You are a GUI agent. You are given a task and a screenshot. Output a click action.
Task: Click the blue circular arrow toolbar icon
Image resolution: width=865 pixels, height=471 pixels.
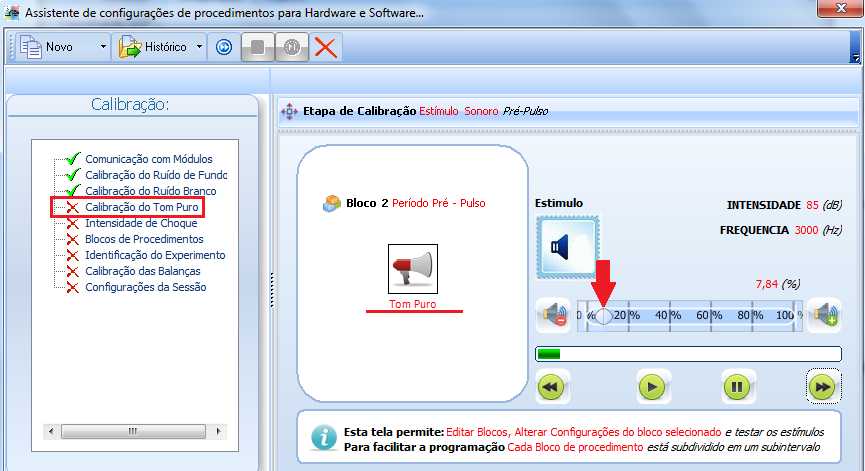224,47
